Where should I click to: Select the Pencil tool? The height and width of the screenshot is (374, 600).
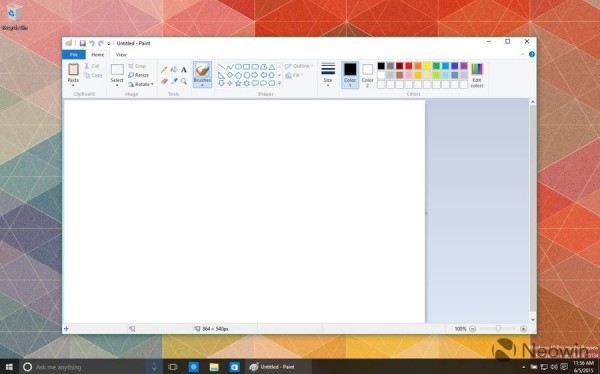point(164,70)
